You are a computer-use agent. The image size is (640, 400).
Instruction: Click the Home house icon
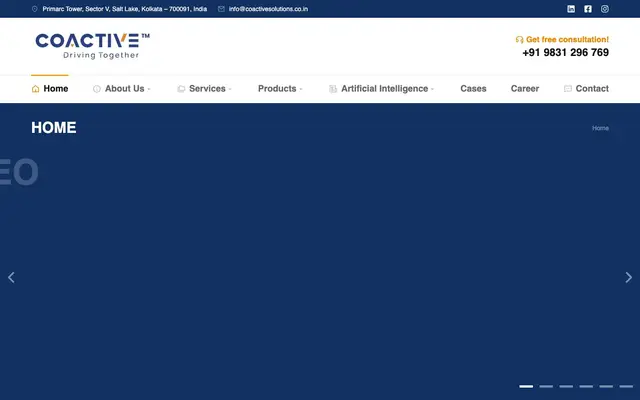click(x=36, y=89)
